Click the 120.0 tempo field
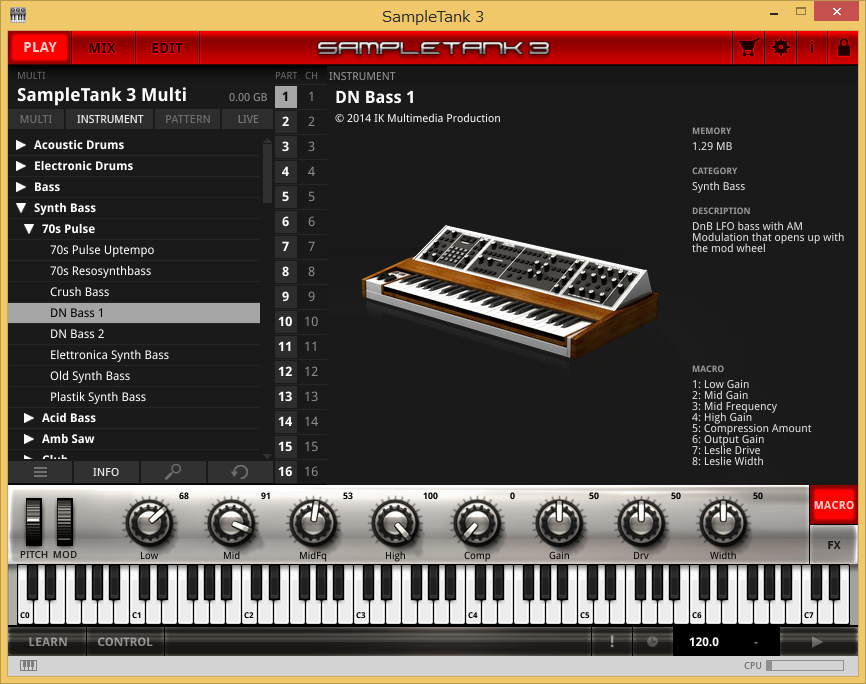 704,641
